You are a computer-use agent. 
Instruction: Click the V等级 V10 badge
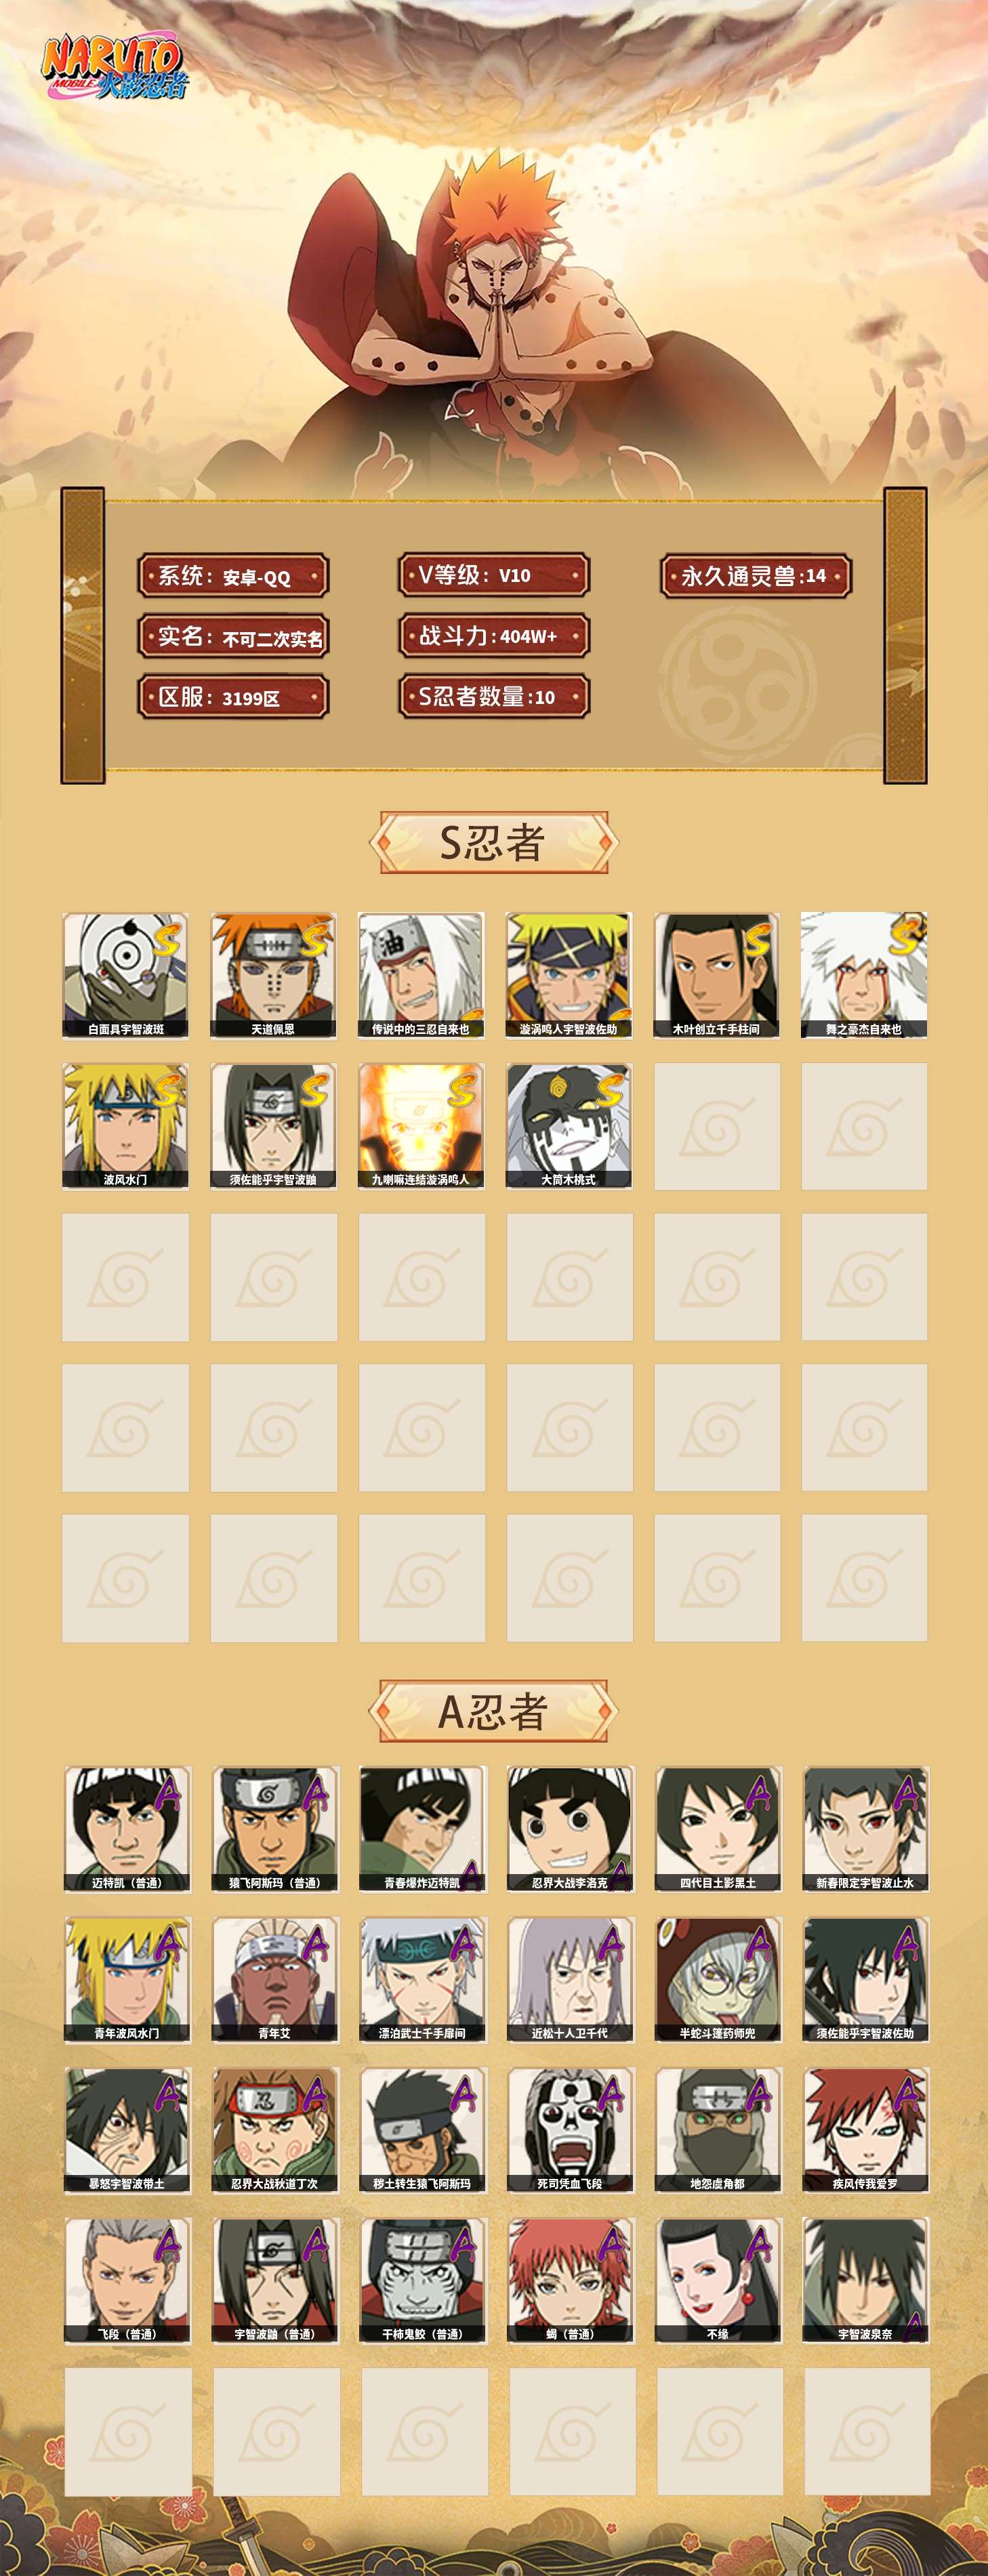point(494,575)
